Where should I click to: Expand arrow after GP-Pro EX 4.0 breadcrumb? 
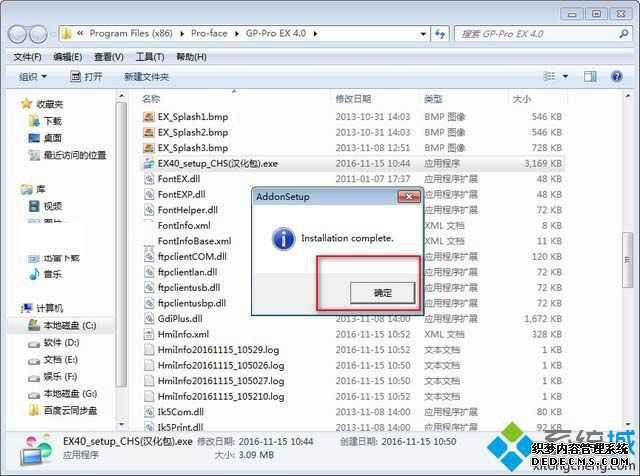point(316,34)
